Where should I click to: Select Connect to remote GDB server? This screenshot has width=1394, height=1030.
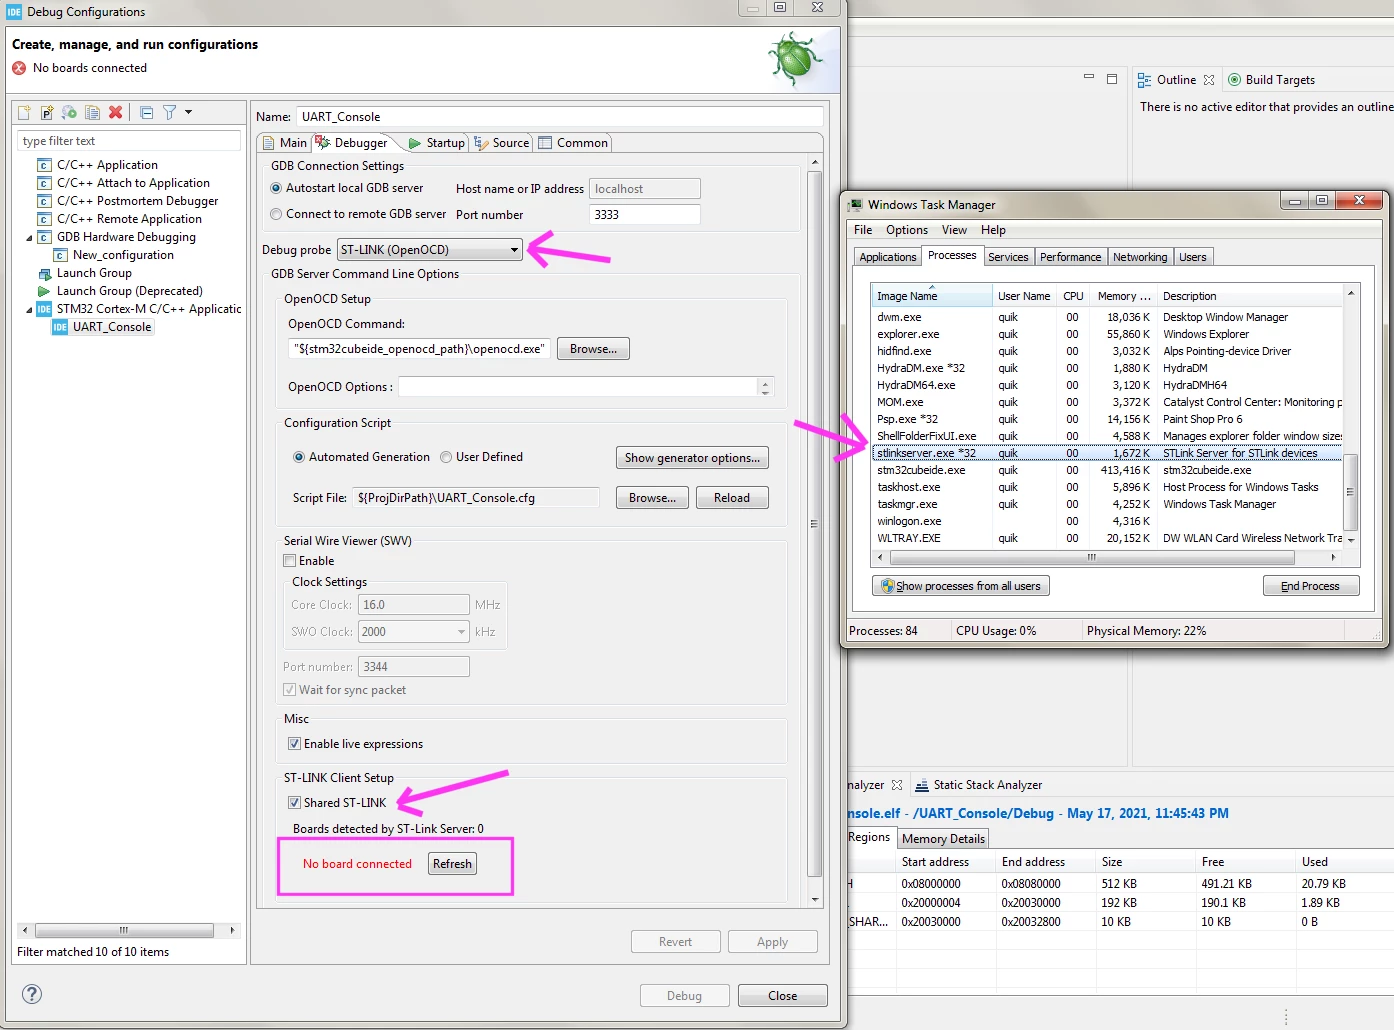click(277, 214)
